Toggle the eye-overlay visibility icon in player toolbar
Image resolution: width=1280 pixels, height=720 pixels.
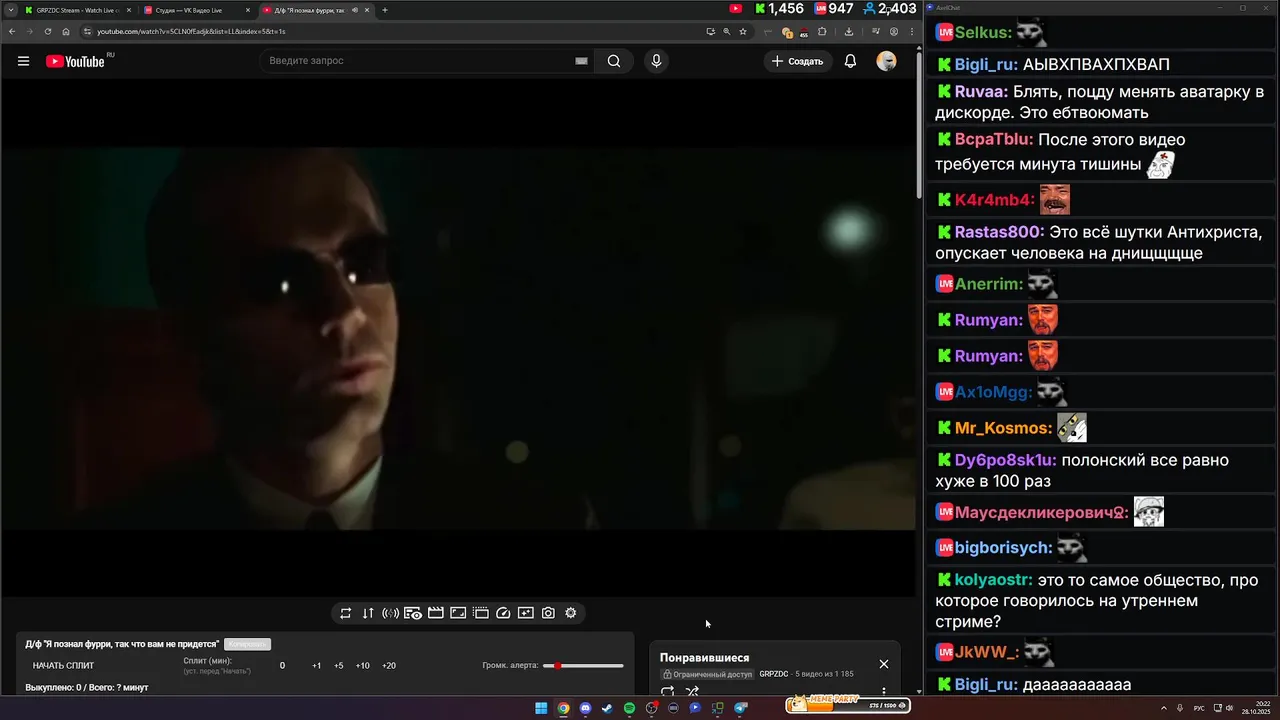pos(413,613)
